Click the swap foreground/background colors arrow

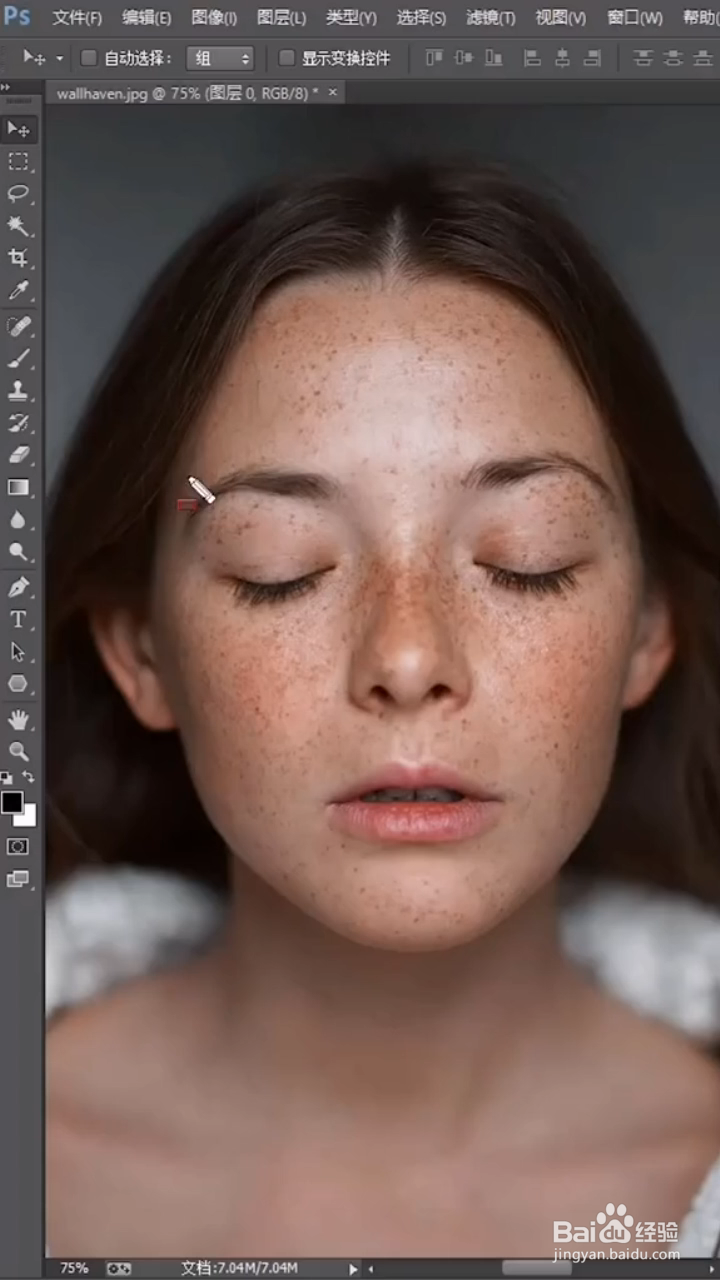point(29,777)
